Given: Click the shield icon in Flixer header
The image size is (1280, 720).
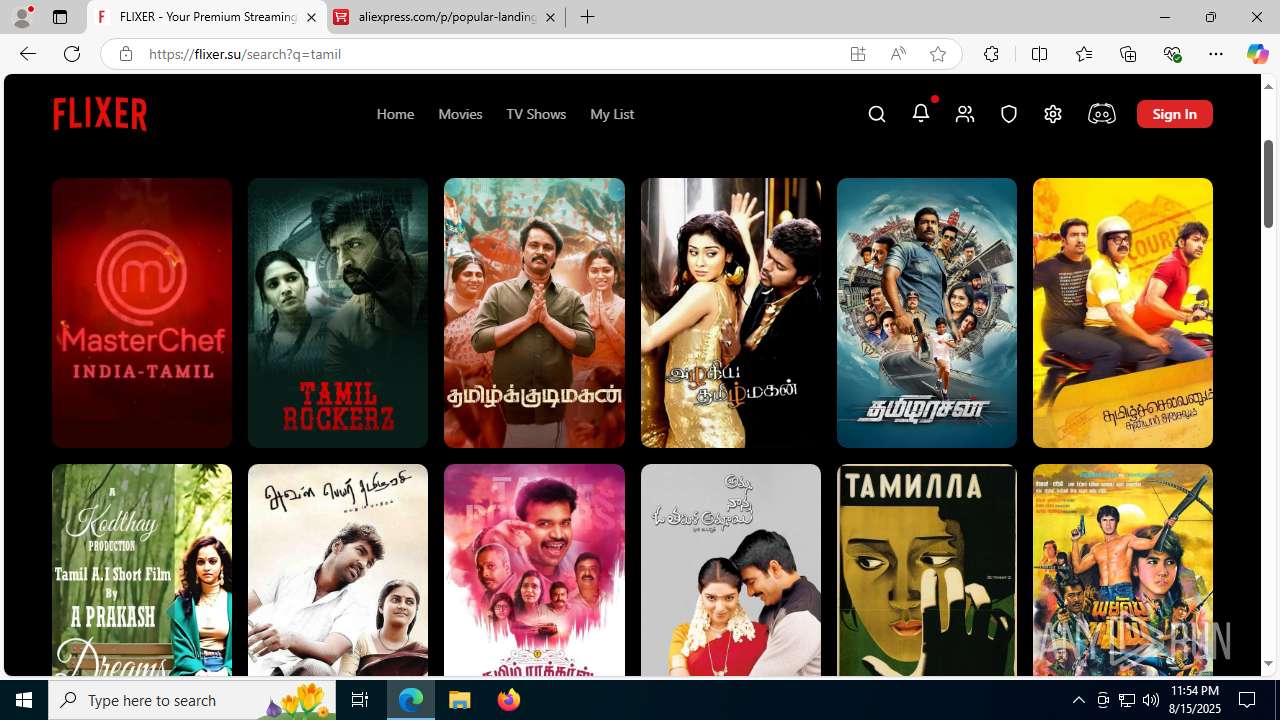Looking at the screenshot, I should (x=1009, y=114).
